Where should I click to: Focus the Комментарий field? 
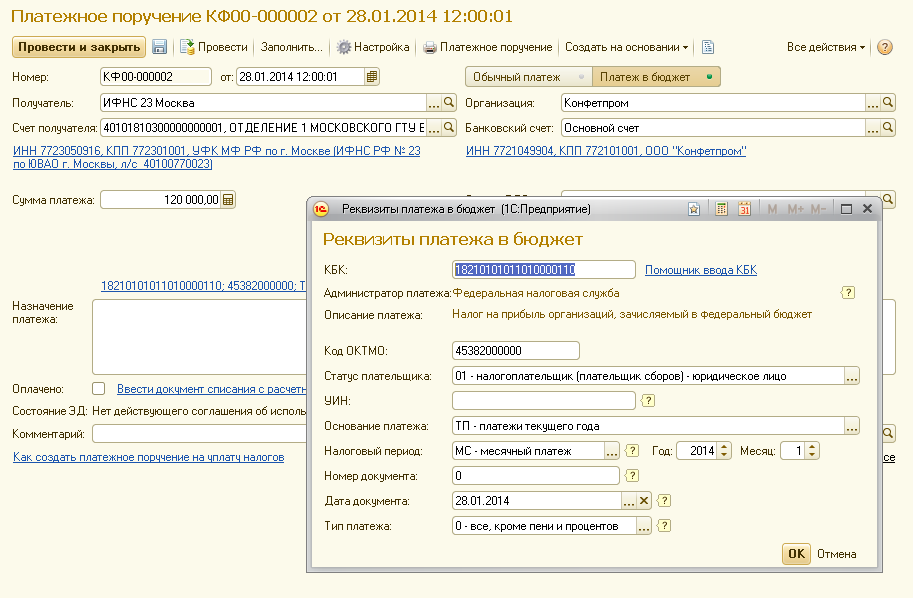point(199,434)
